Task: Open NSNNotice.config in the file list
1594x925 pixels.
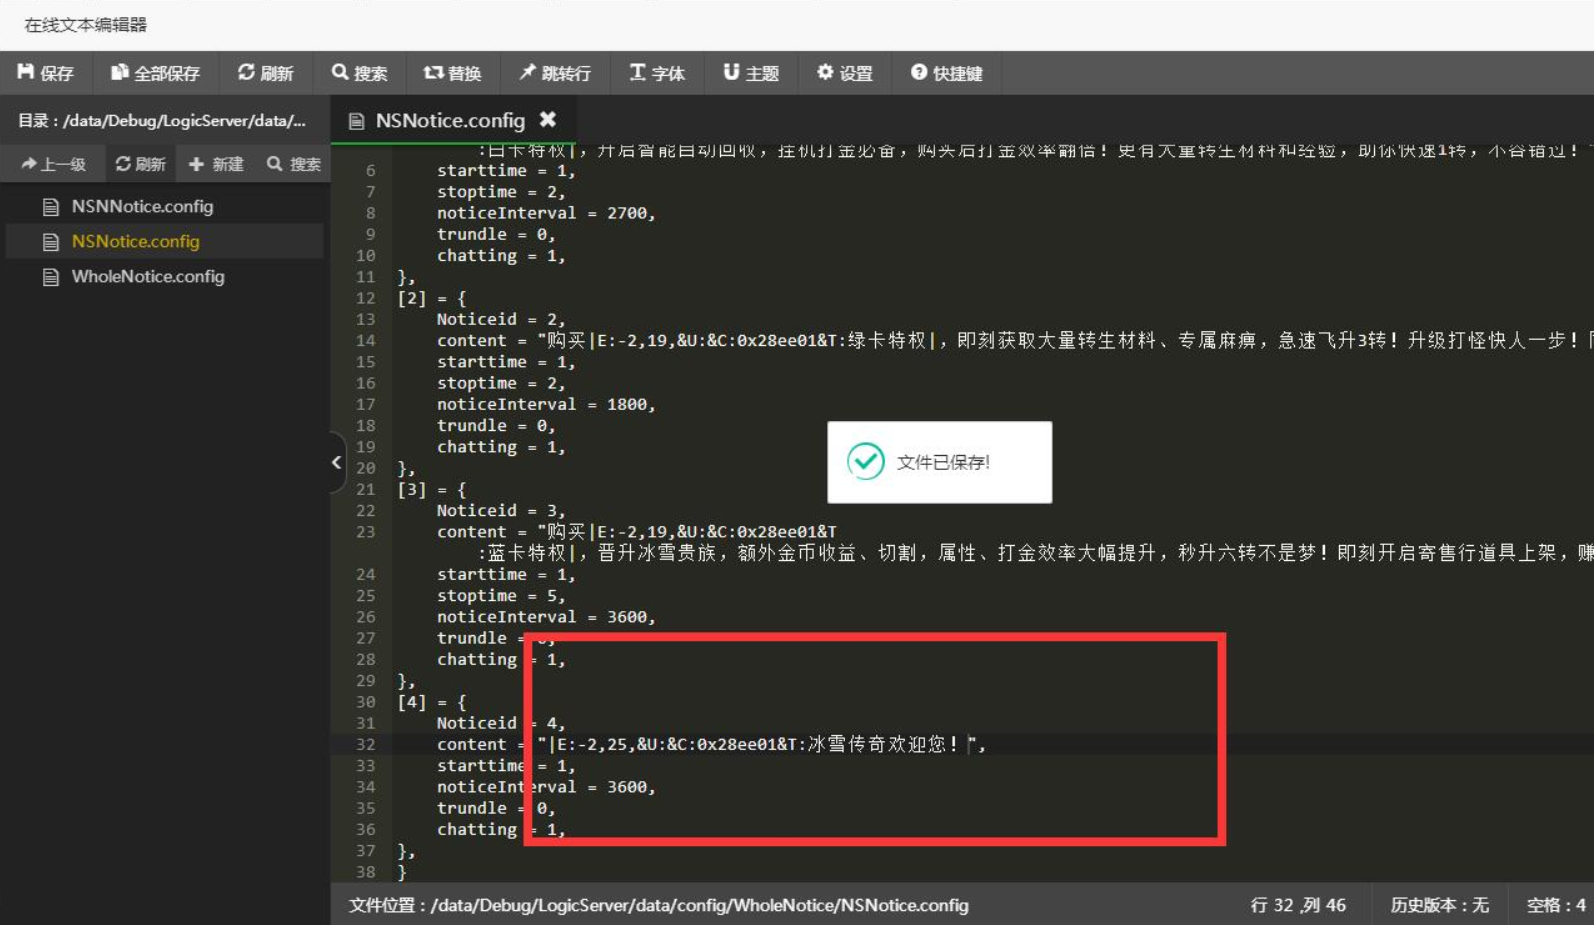Action: [142, 206]
